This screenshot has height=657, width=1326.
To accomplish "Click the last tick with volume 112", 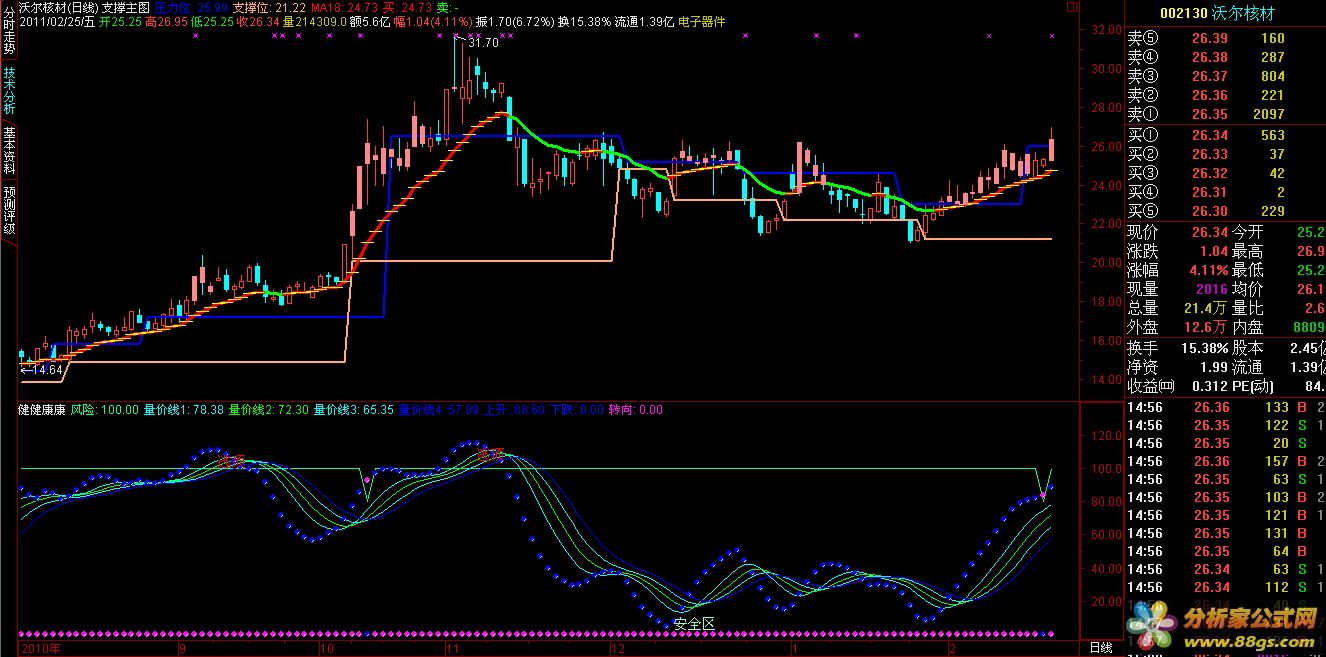I will point(1225,587).
